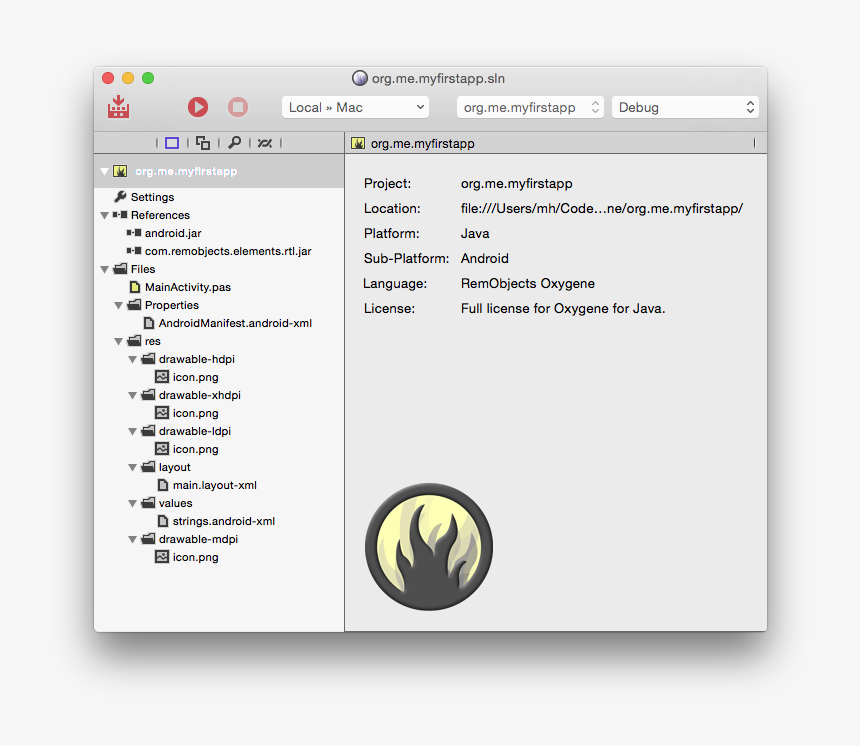Collapse the drawable-ldpi folder
Image resolution: width=860 pixels, height=746 pixels.
[x=132, y=432]
